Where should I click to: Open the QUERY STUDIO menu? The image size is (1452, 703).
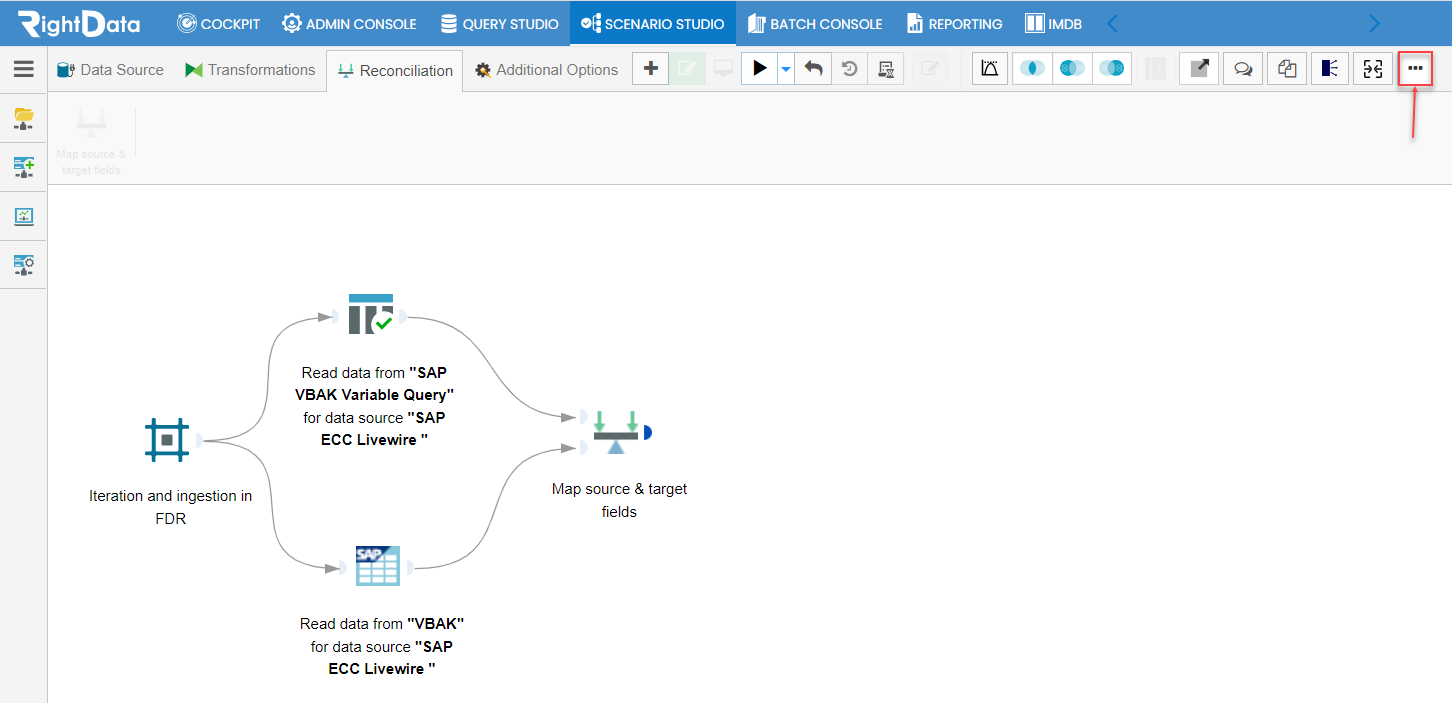click(499, 23)
